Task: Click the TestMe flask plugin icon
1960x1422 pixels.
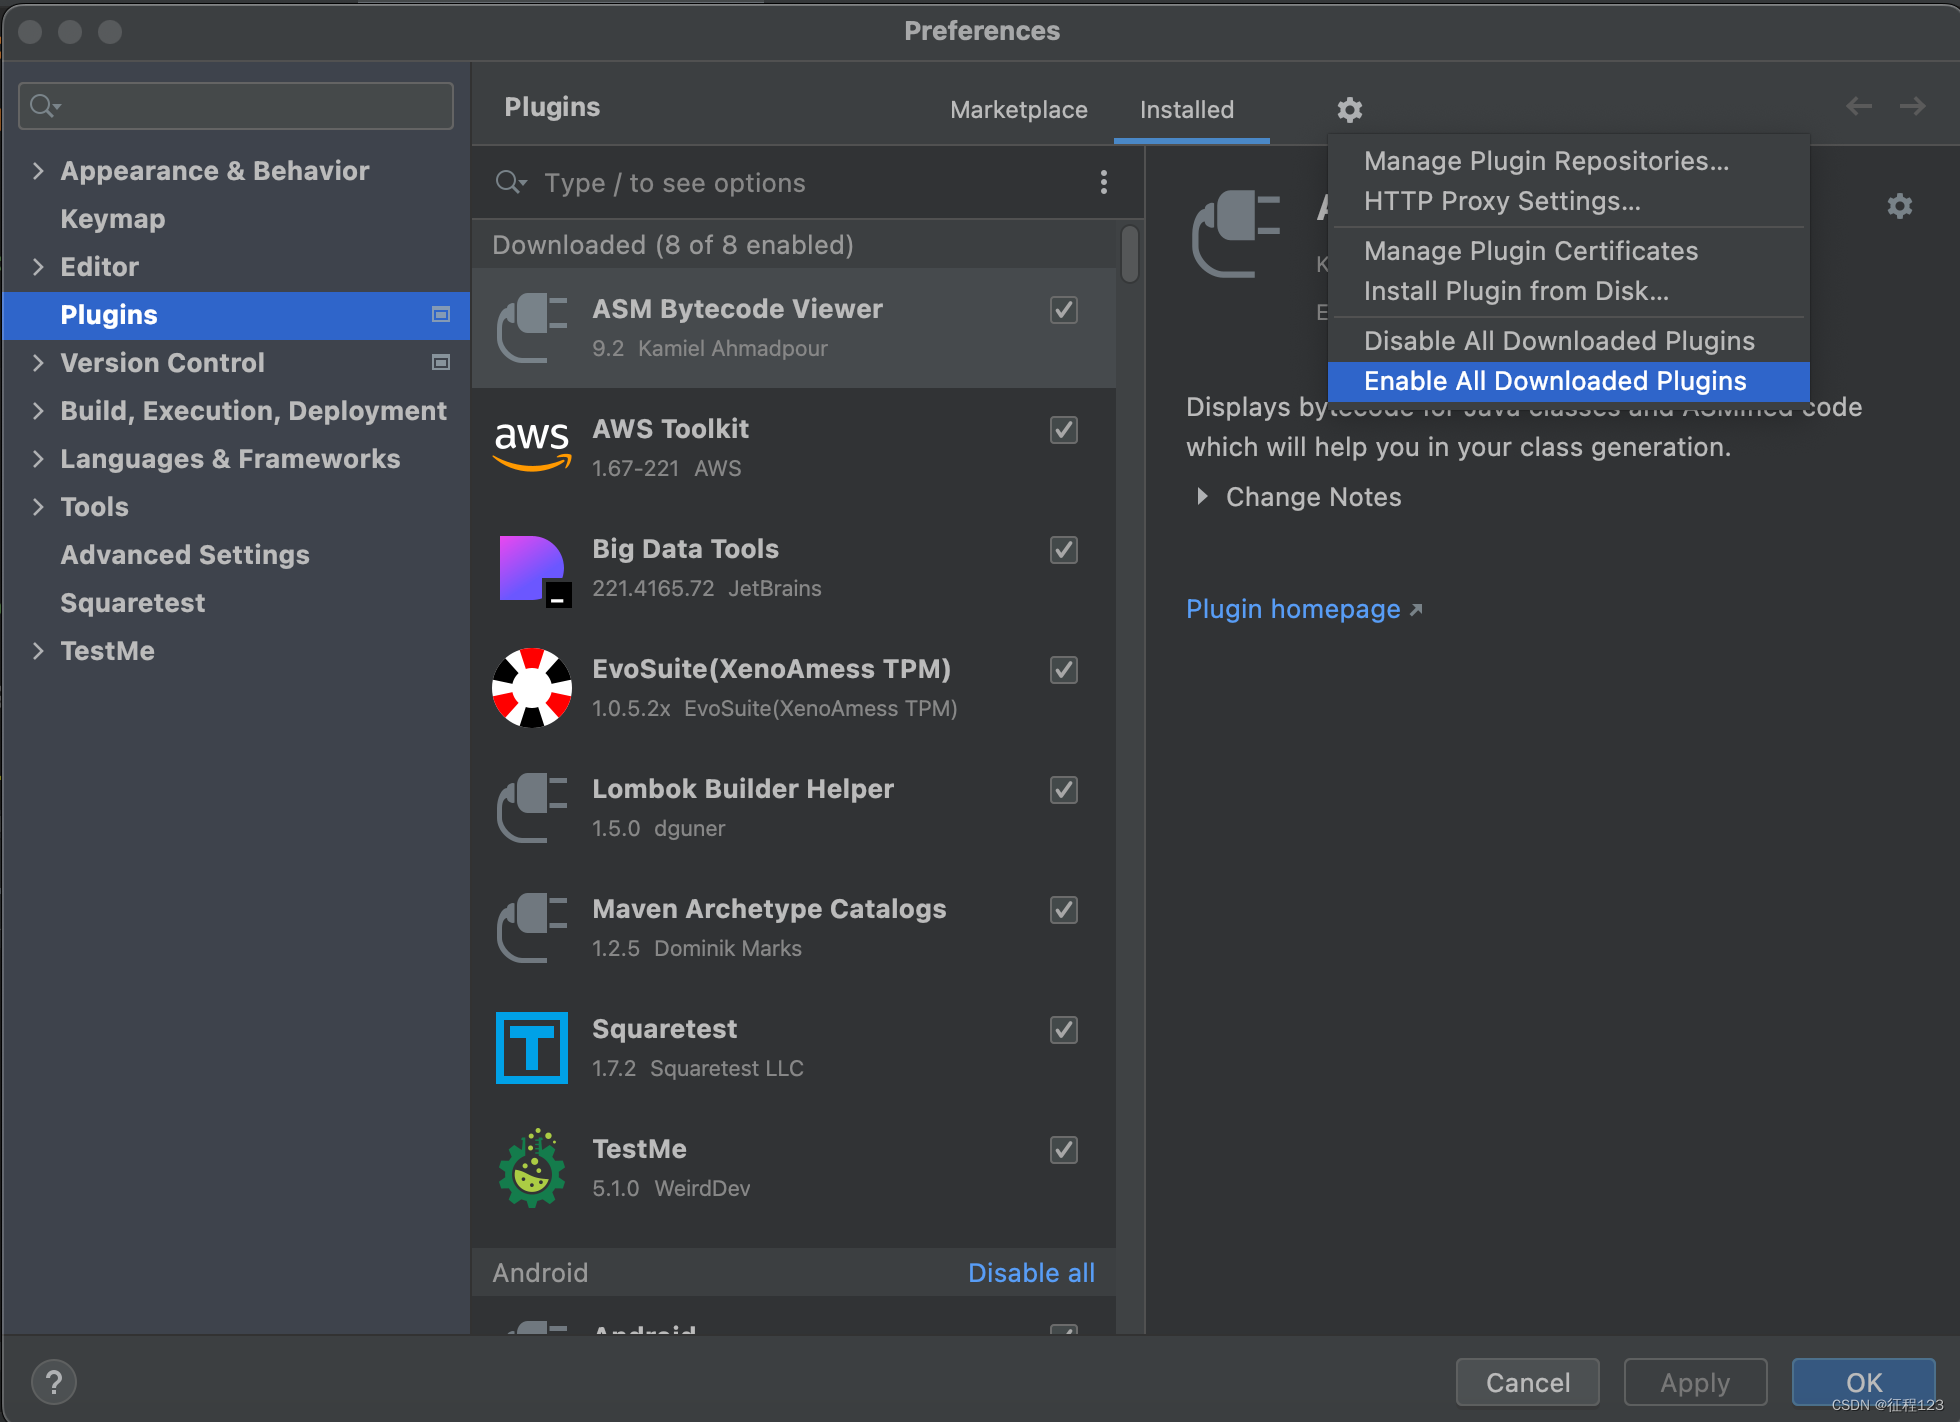Action: point(532,1168)
